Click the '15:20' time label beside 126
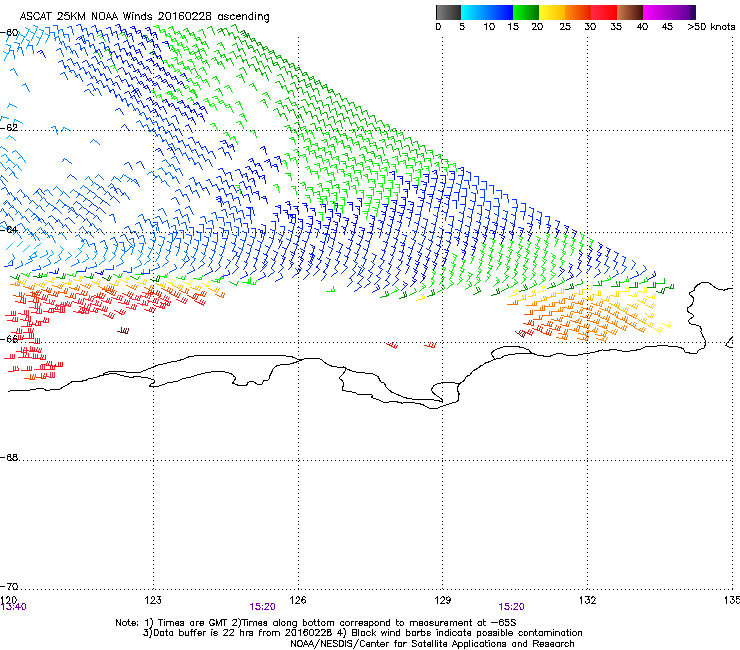The width and height of the screenshot is (740, 650). point(262,607)
